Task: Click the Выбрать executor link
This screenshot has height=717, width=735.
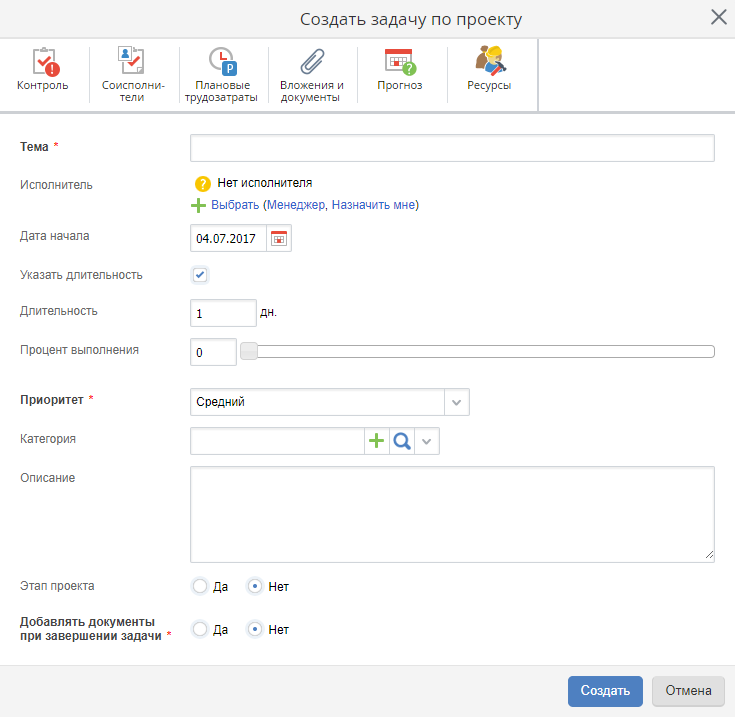Action: coord(235,205)
